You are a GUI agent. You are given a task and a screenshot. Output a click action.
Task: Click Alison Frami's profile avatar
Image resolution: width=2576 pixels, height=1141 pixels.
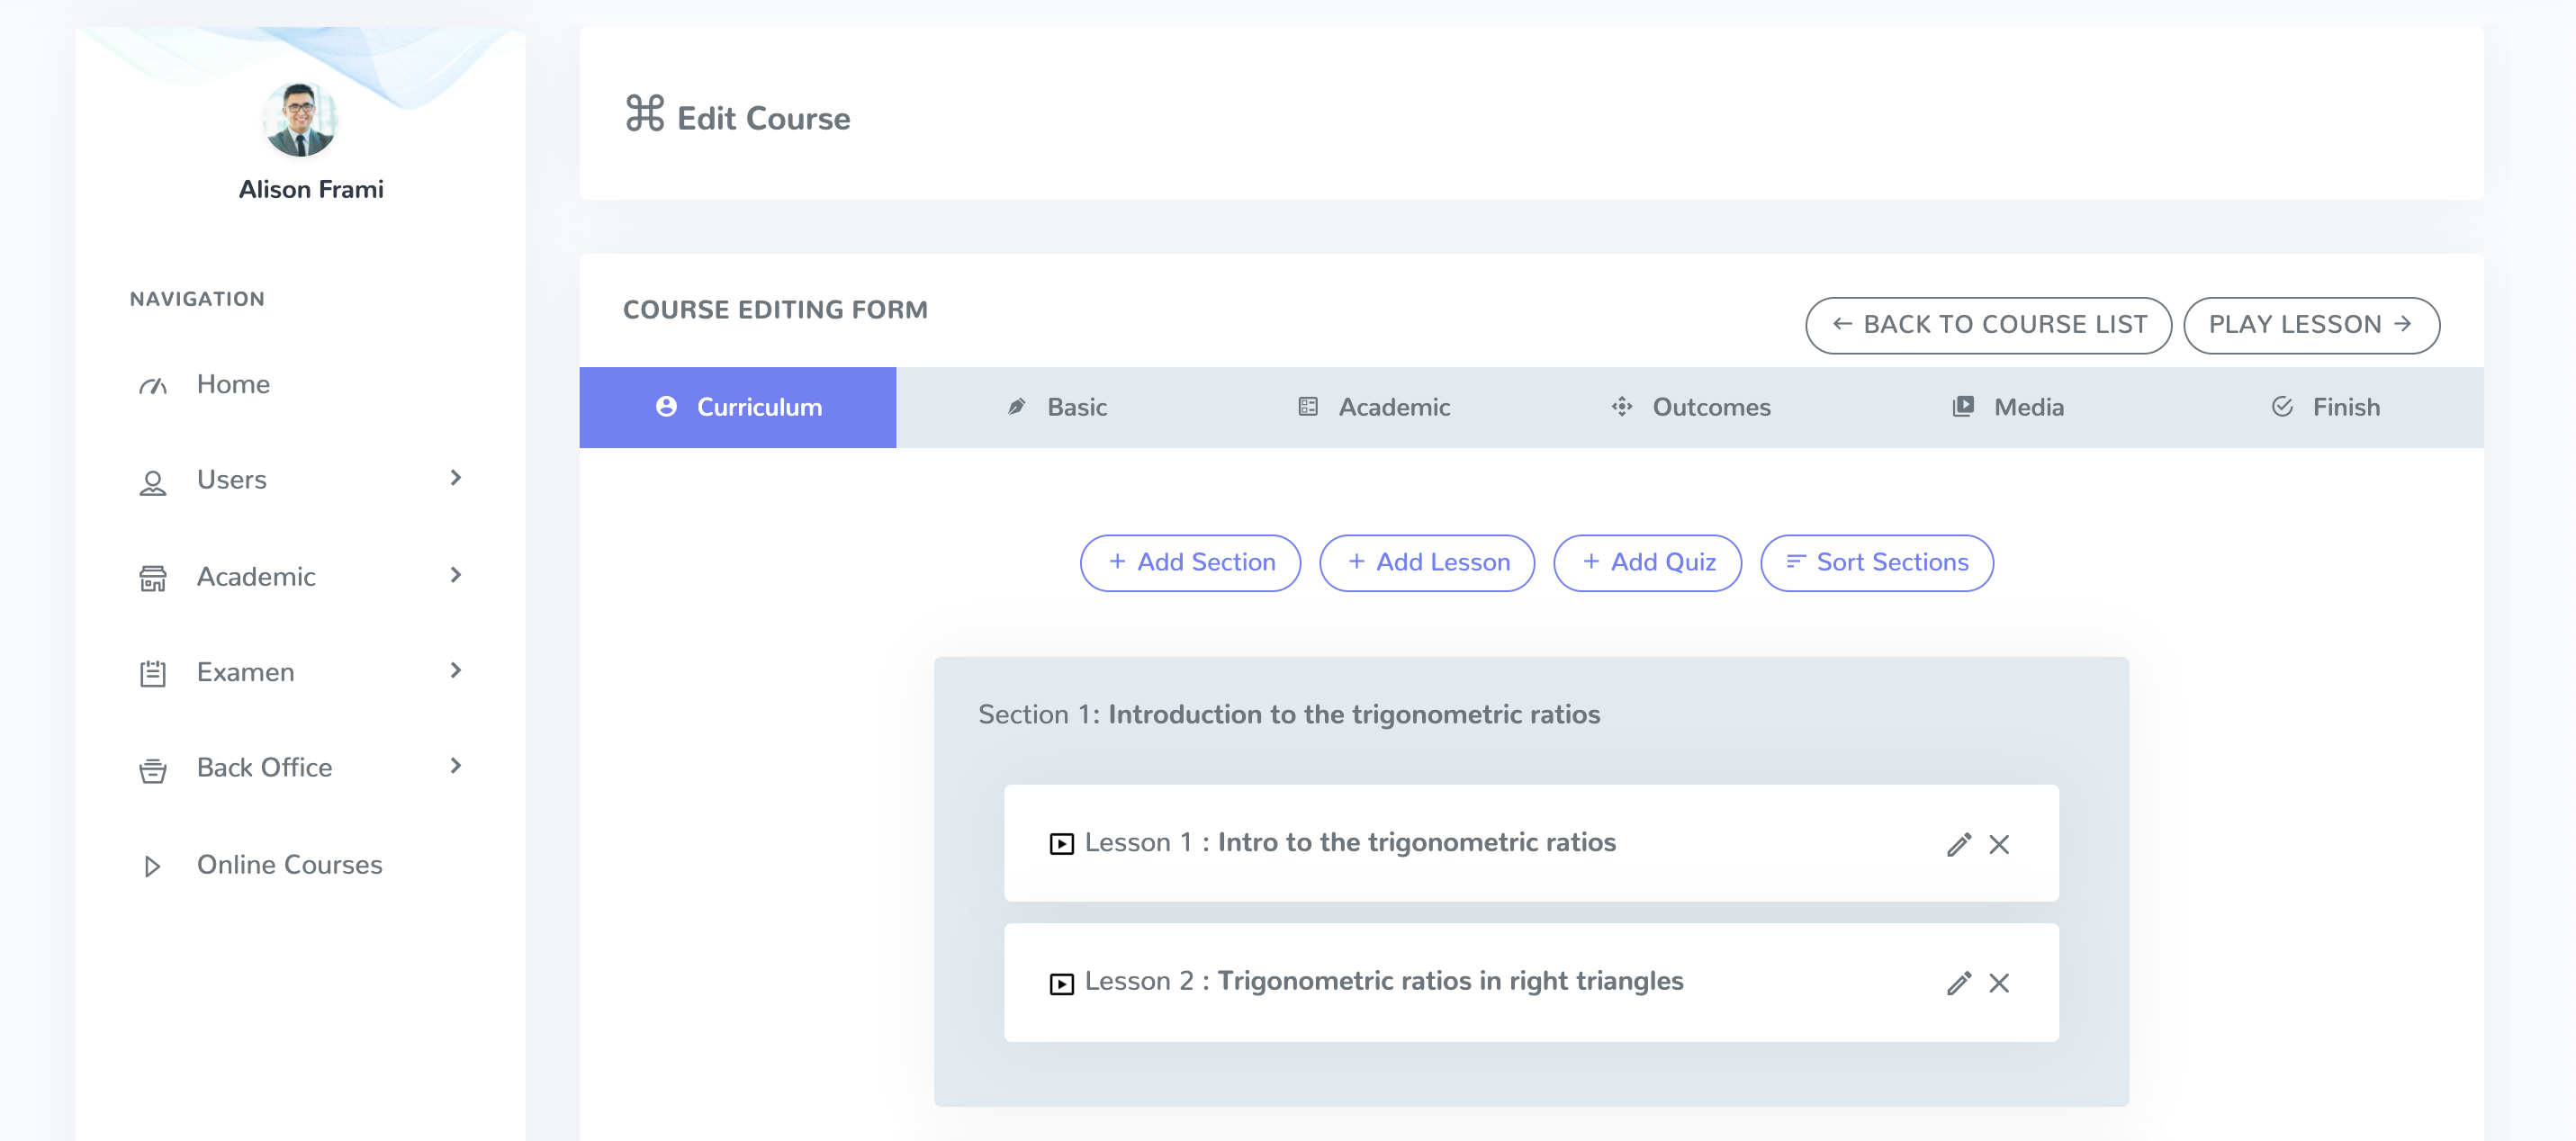(300, 120)
